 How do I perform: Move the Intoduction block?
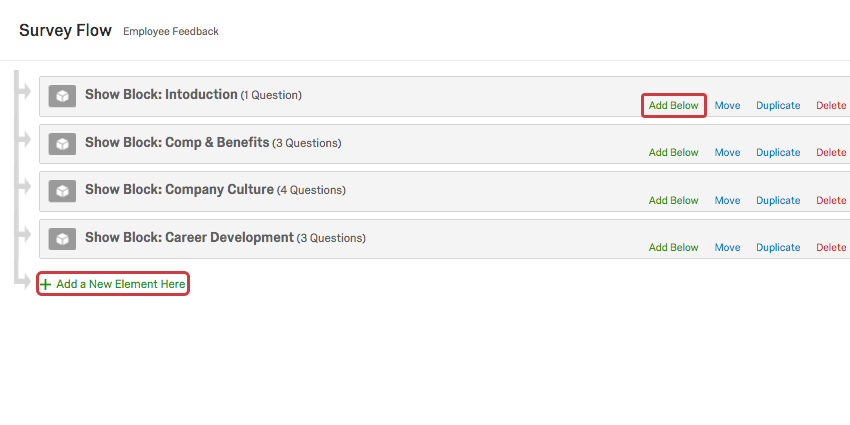(727, 105)
